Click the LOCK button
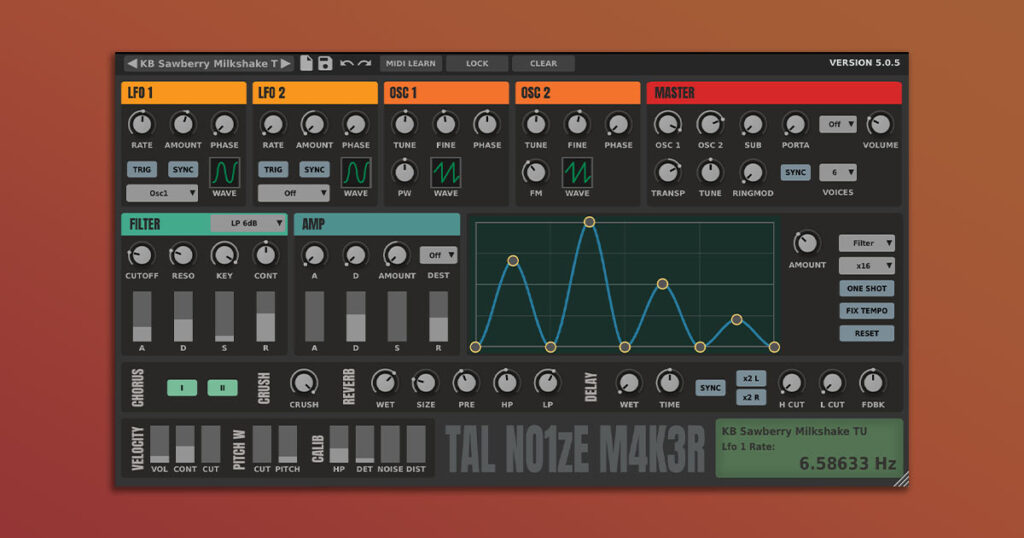This screenshot has width=1024, height=538. (477, 63)
